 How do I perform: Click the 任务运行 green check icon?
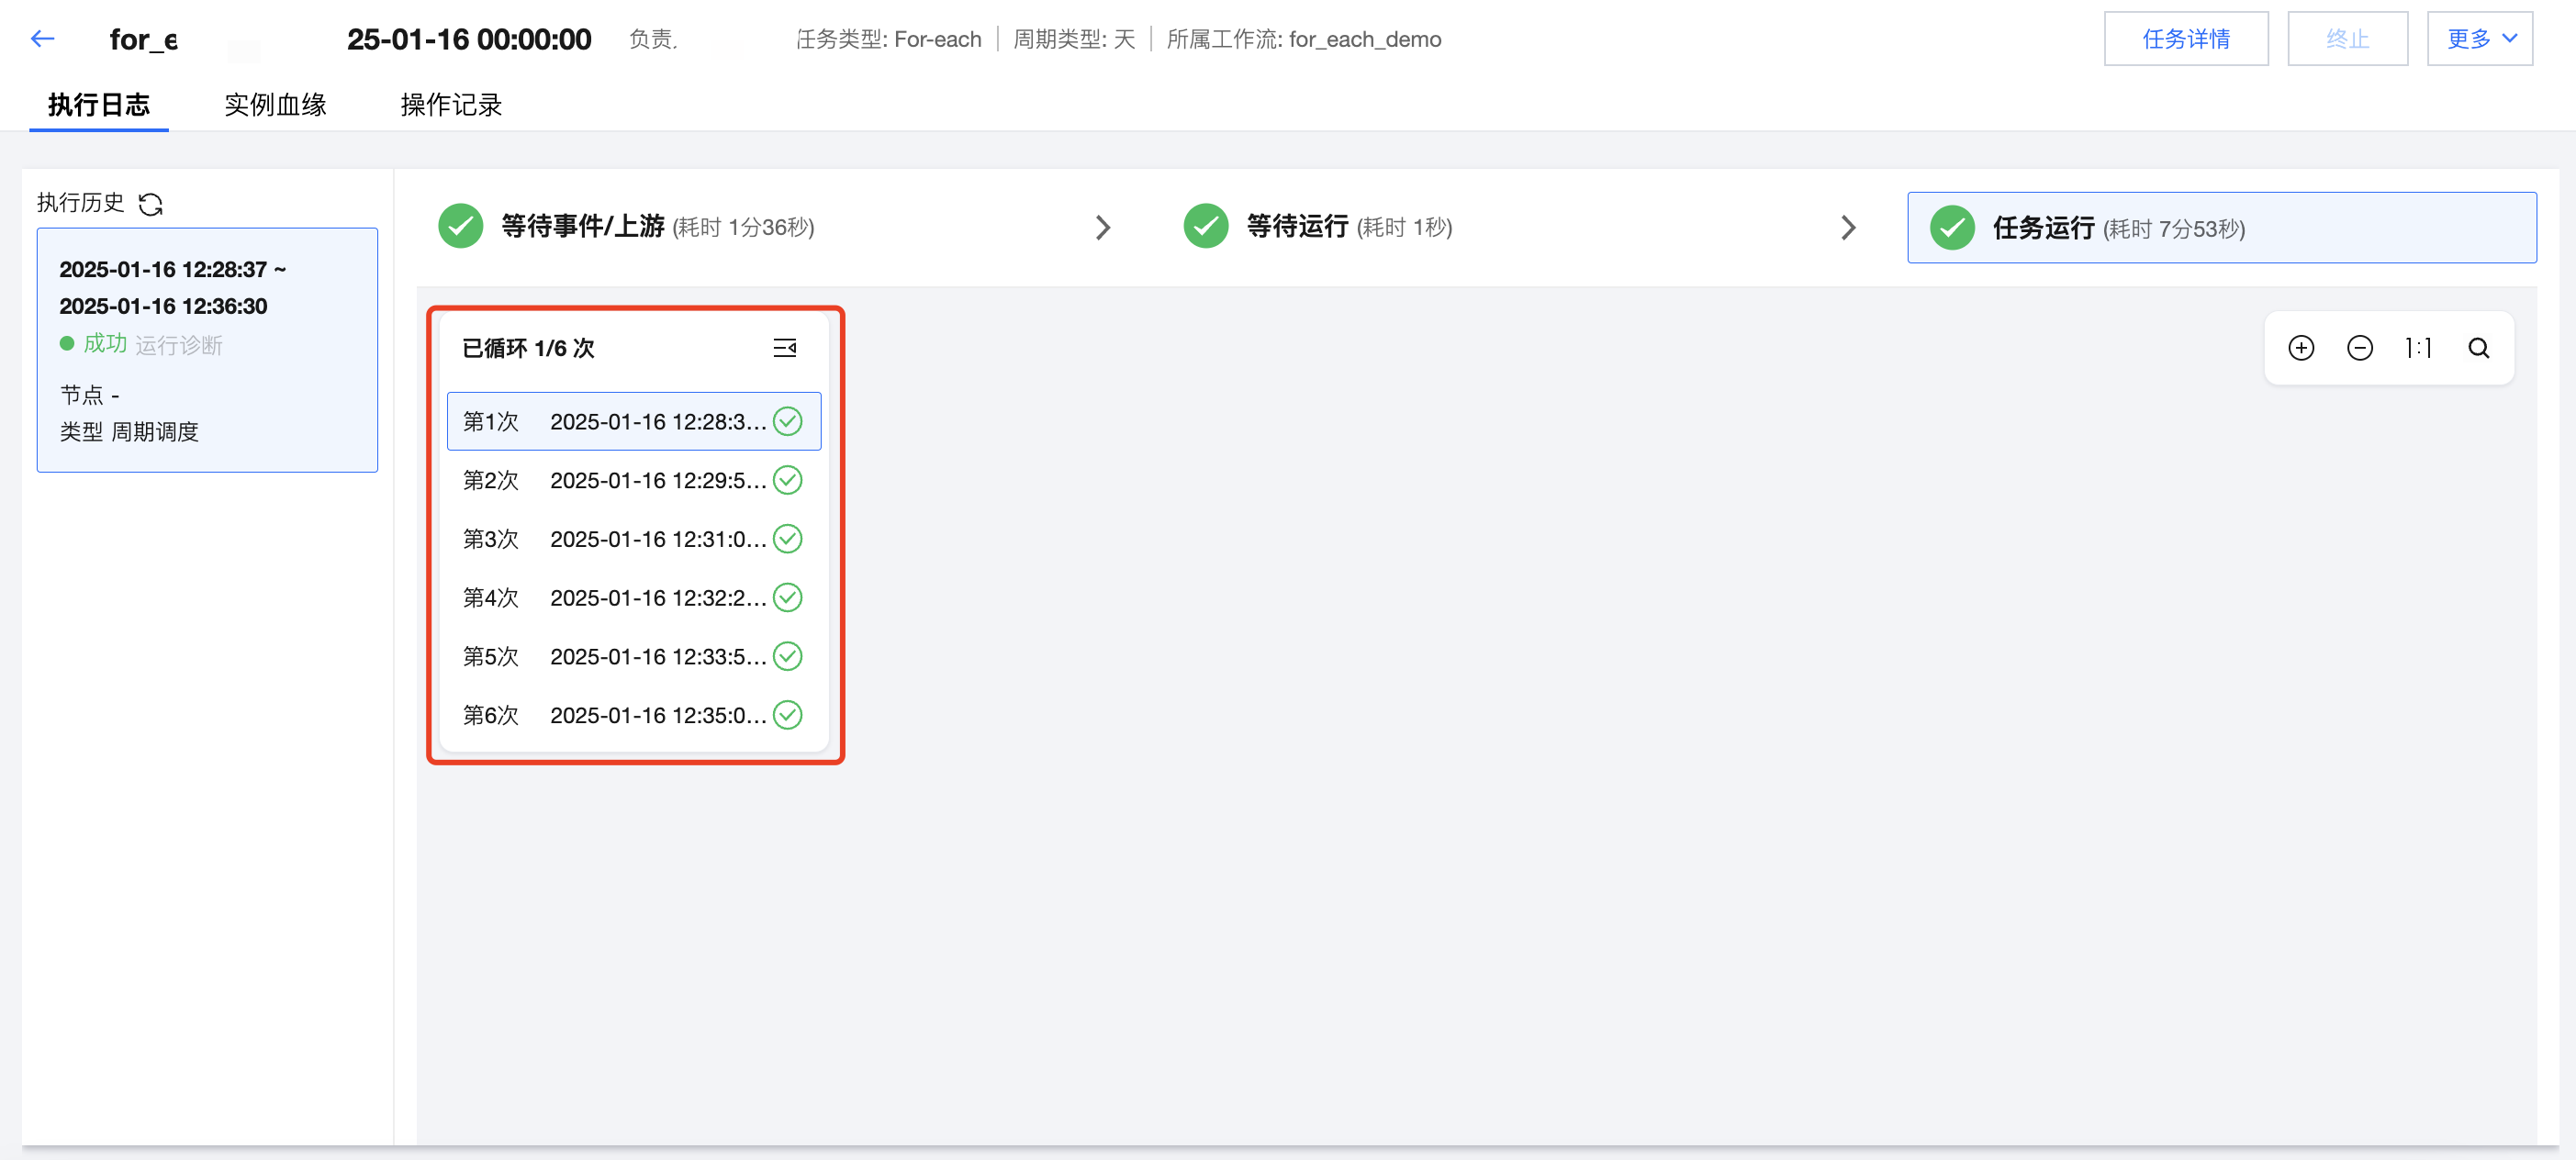click(x=1951, y=228)
